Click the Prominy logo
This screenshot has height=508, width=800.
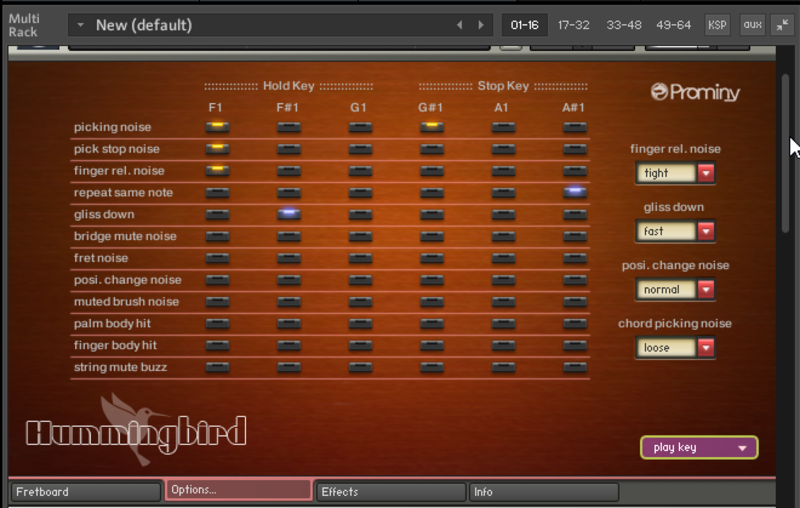tap(695, 92)
